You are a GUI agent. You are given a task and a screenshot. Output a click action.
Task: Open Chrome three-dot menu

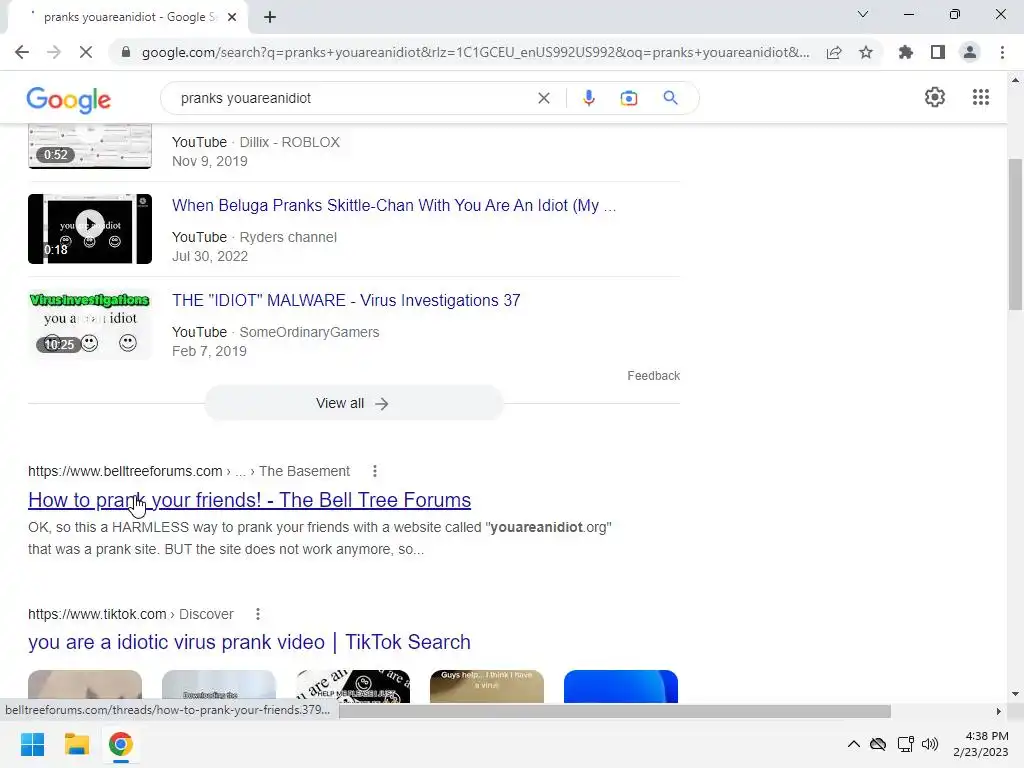[1002, 52]
